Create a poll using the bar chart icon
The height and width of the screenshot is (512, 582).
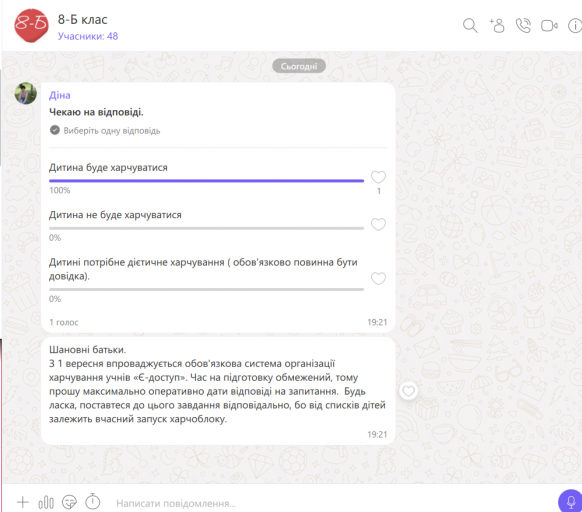(46, 502)
